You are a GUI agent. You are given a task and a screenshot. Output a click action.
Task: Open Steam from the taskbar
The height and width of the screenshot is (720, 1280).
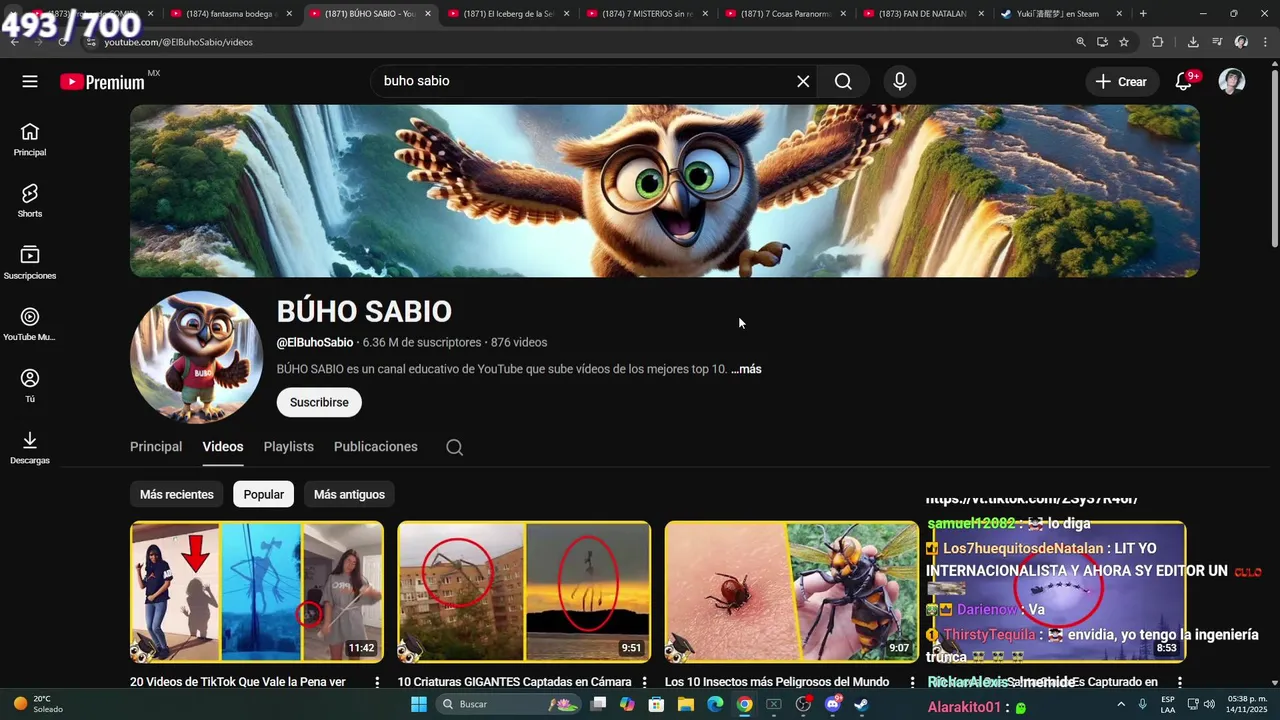[x=861, y=704]
